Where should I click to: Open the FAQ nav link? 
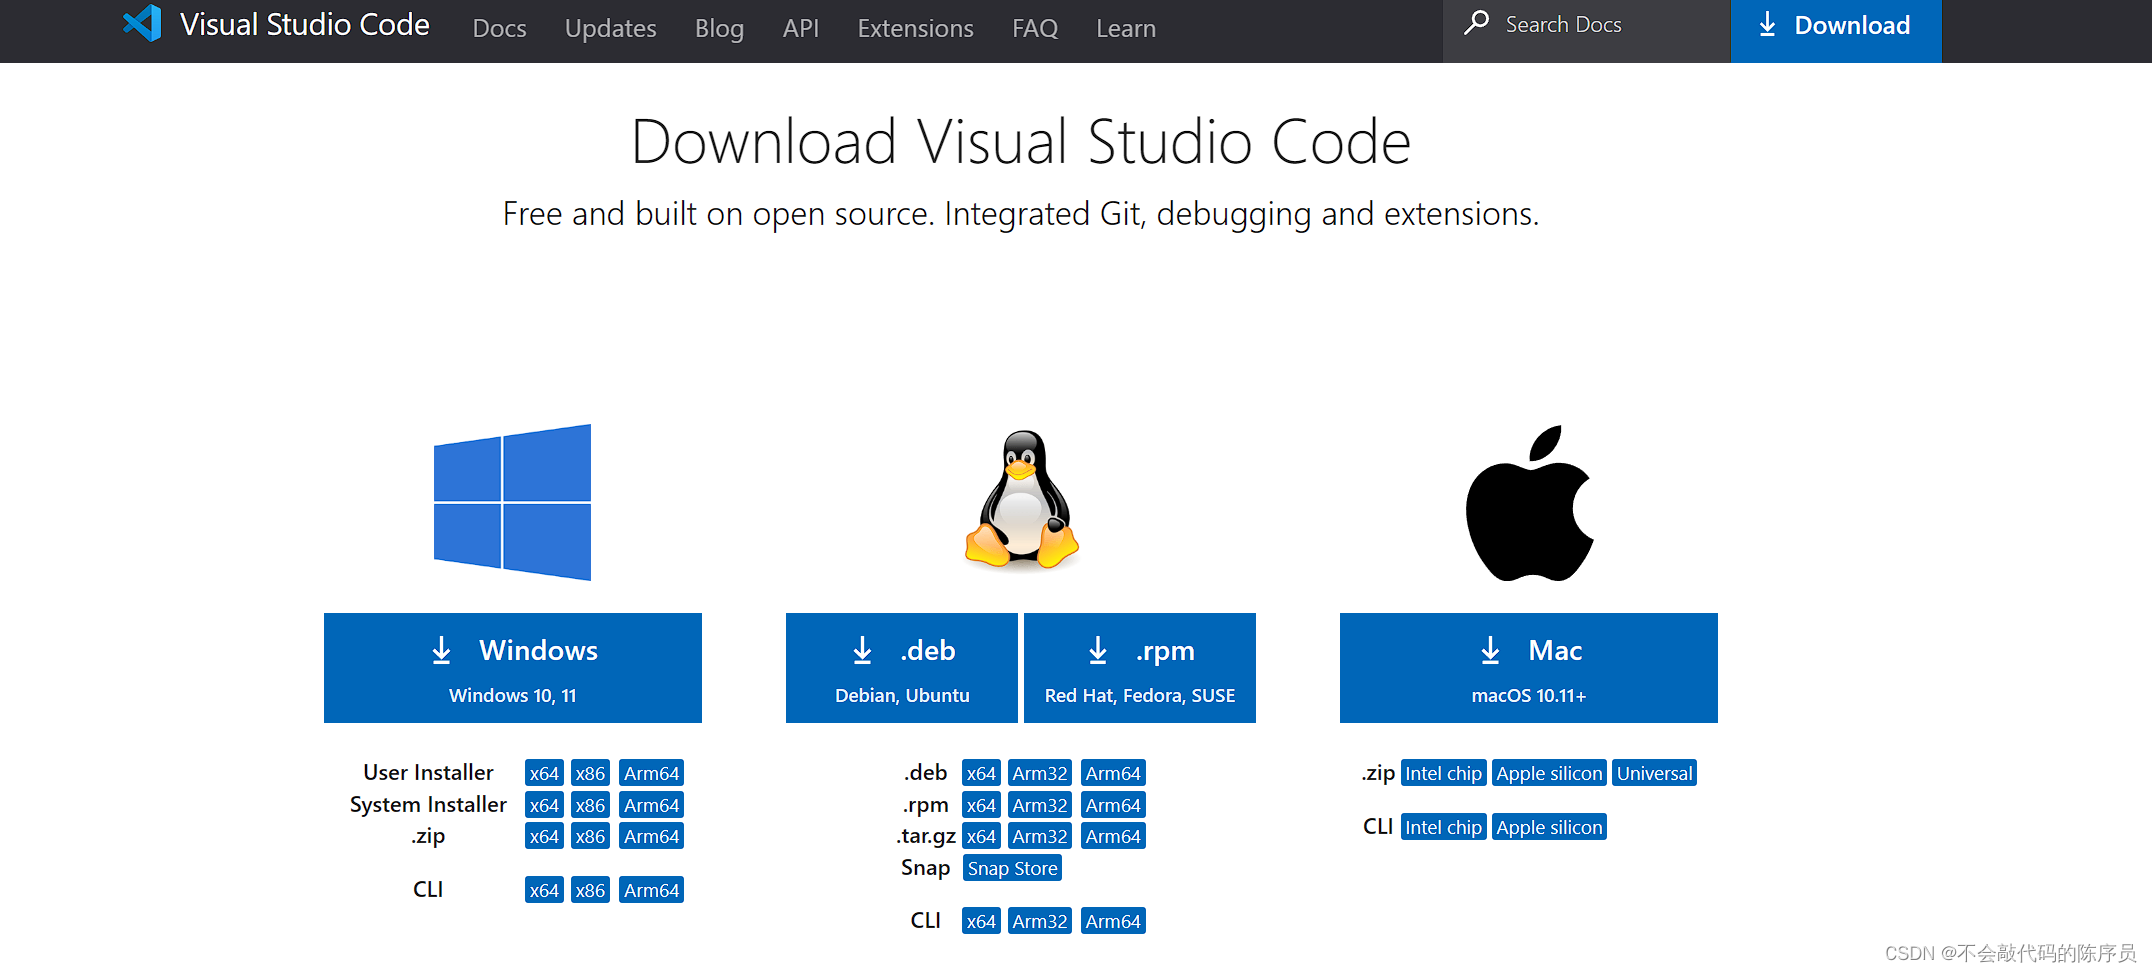[x=1034, y=28]
